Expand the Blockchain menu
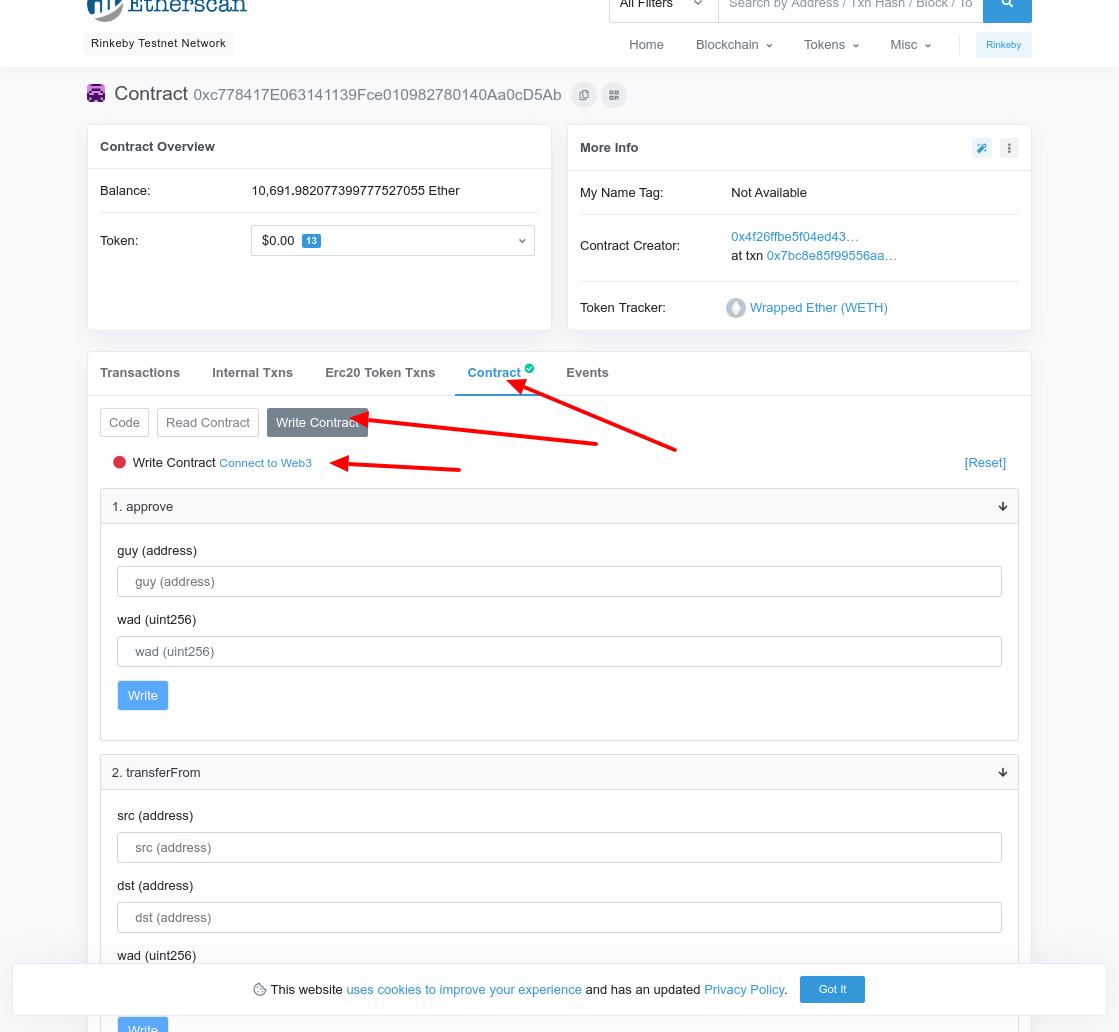This screenshot has width=1119, height=1032. pos(734,45)
